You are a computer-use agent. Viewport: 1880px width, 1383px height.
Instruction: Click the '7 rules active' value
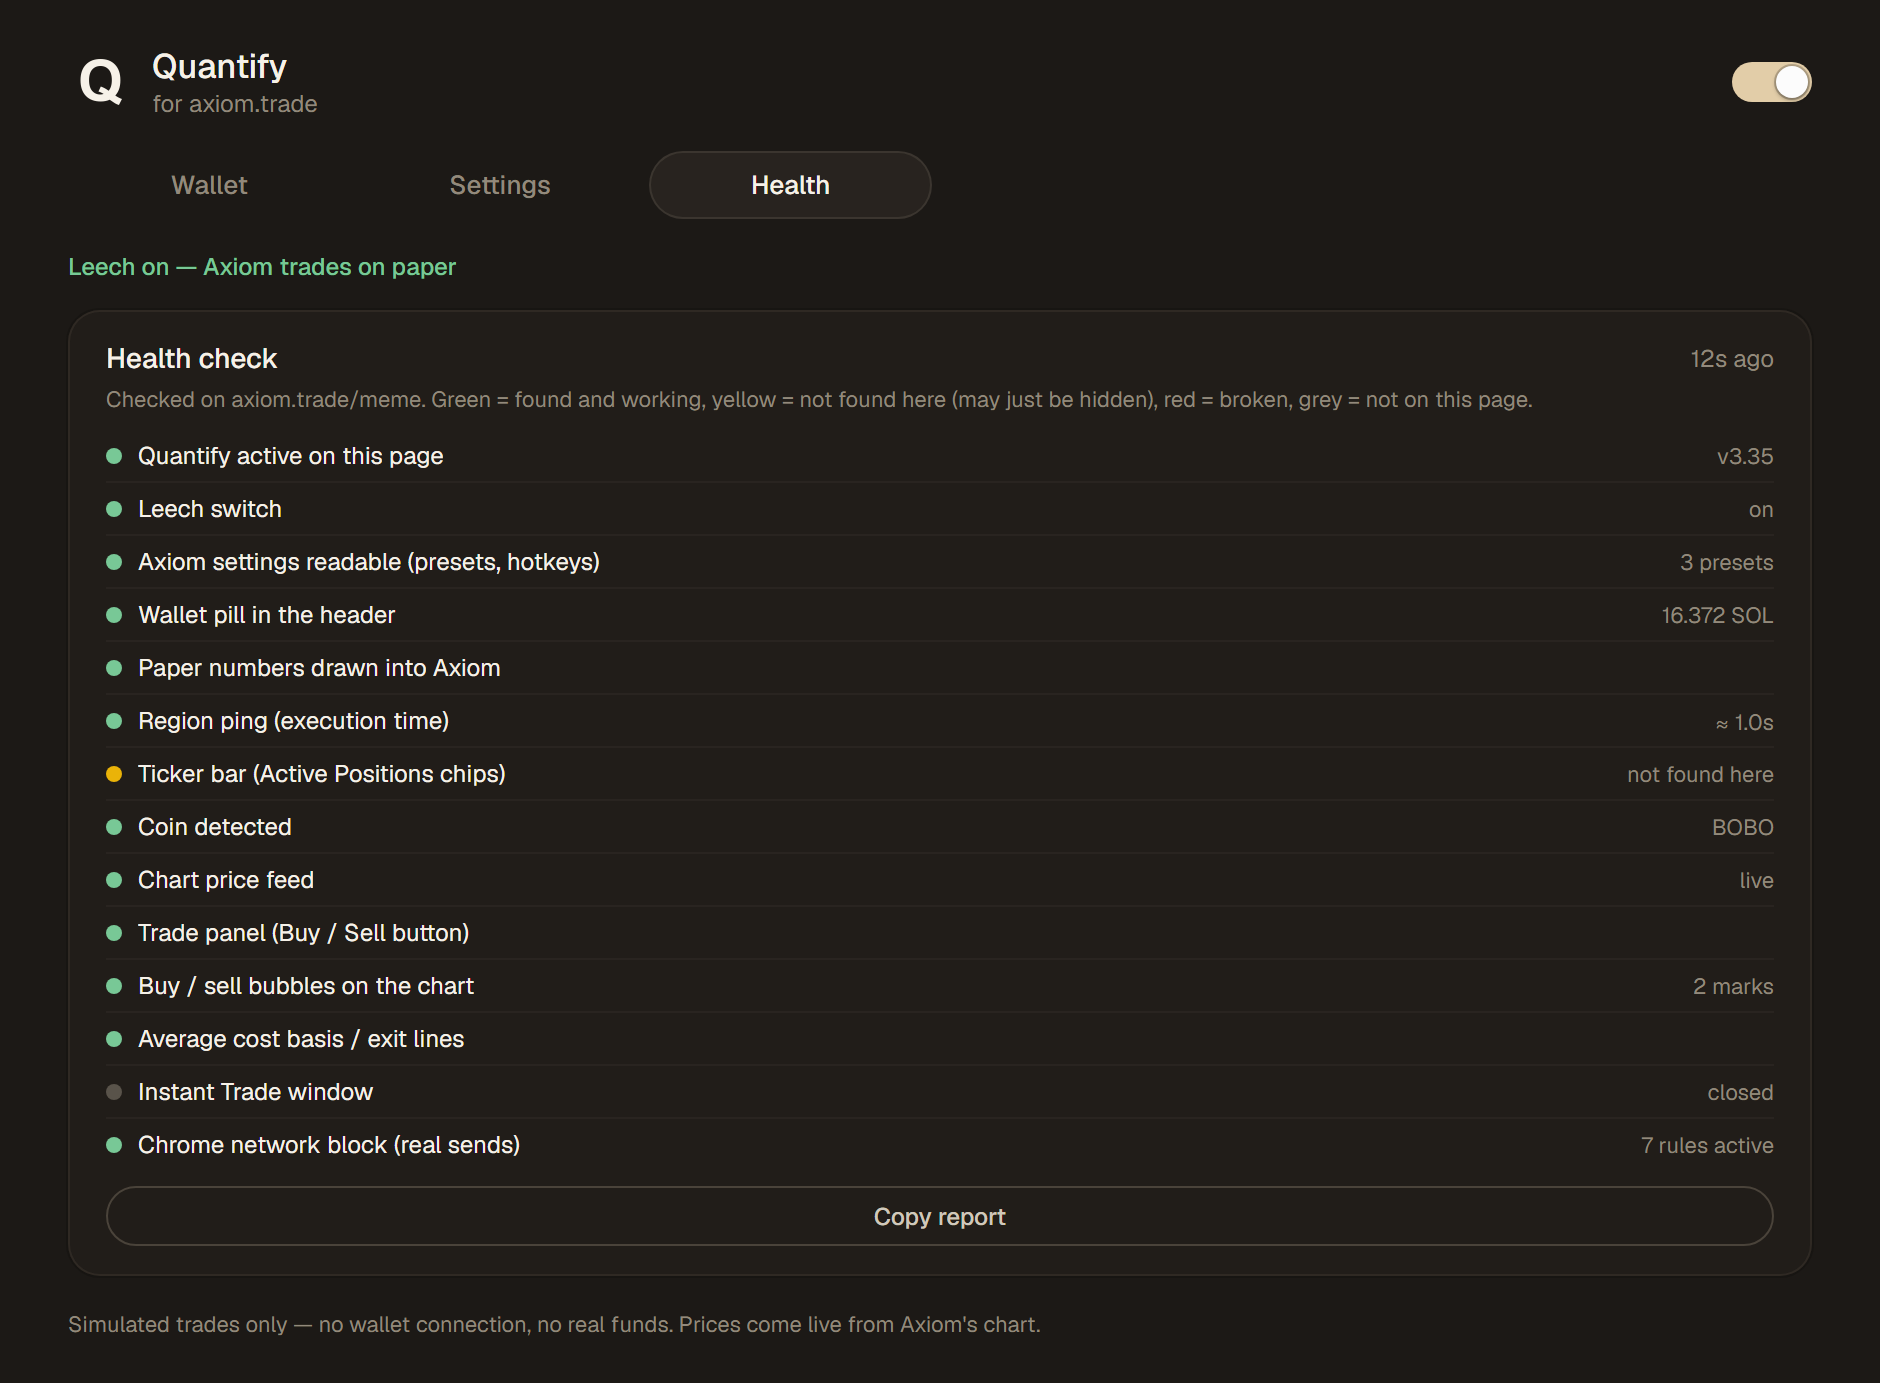[x=1707, y=1145]
